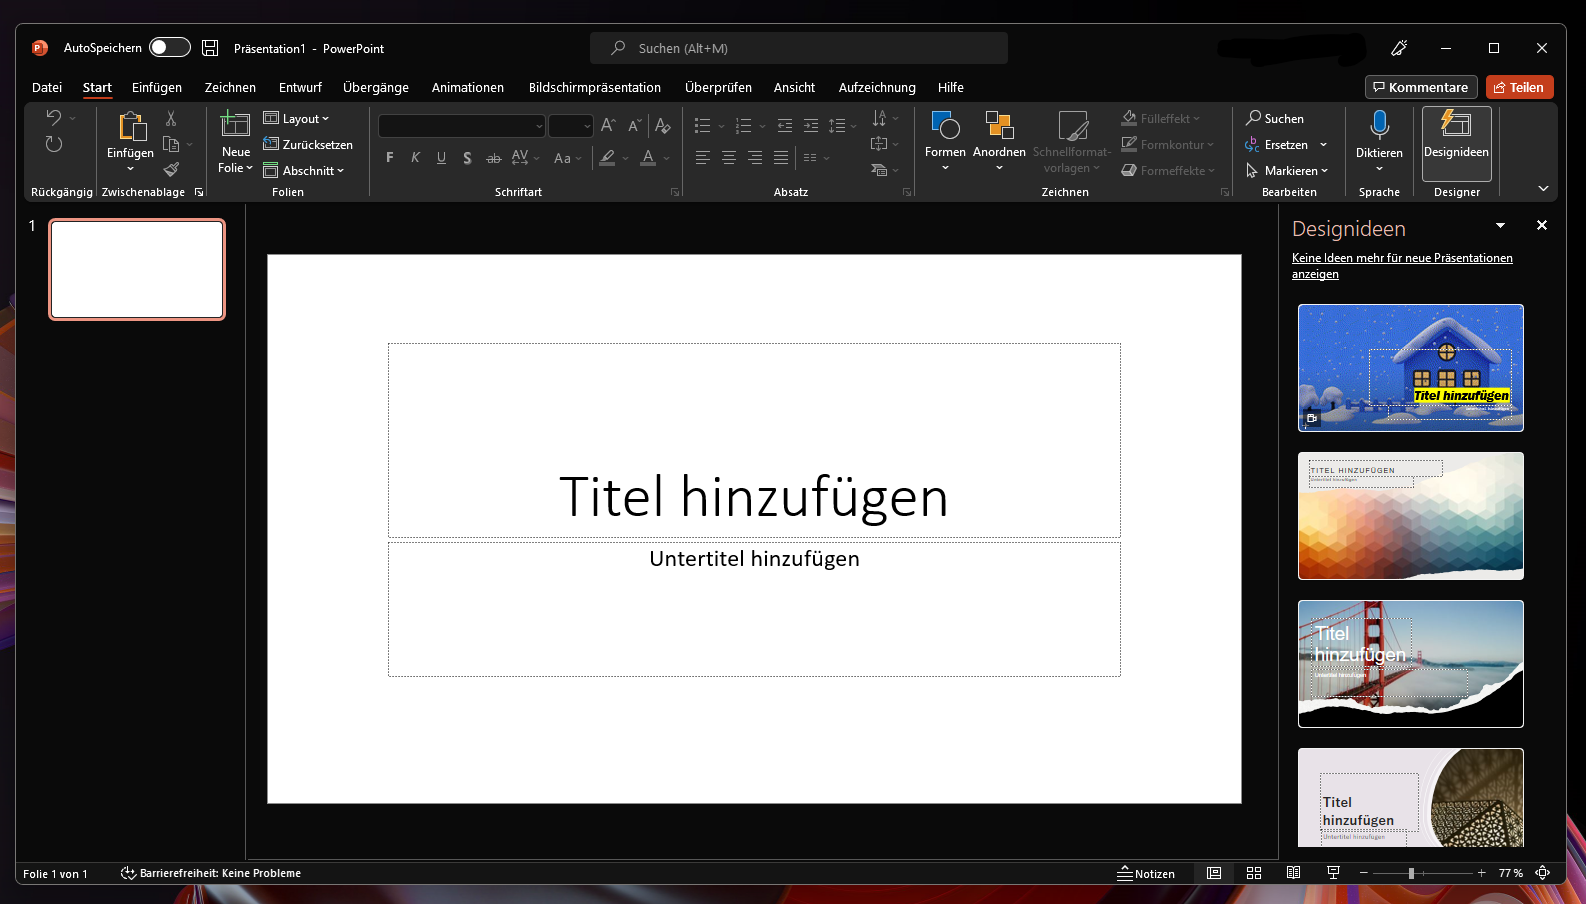Toggle bold formatting button
1586x904 pixels.
(389, 158)
